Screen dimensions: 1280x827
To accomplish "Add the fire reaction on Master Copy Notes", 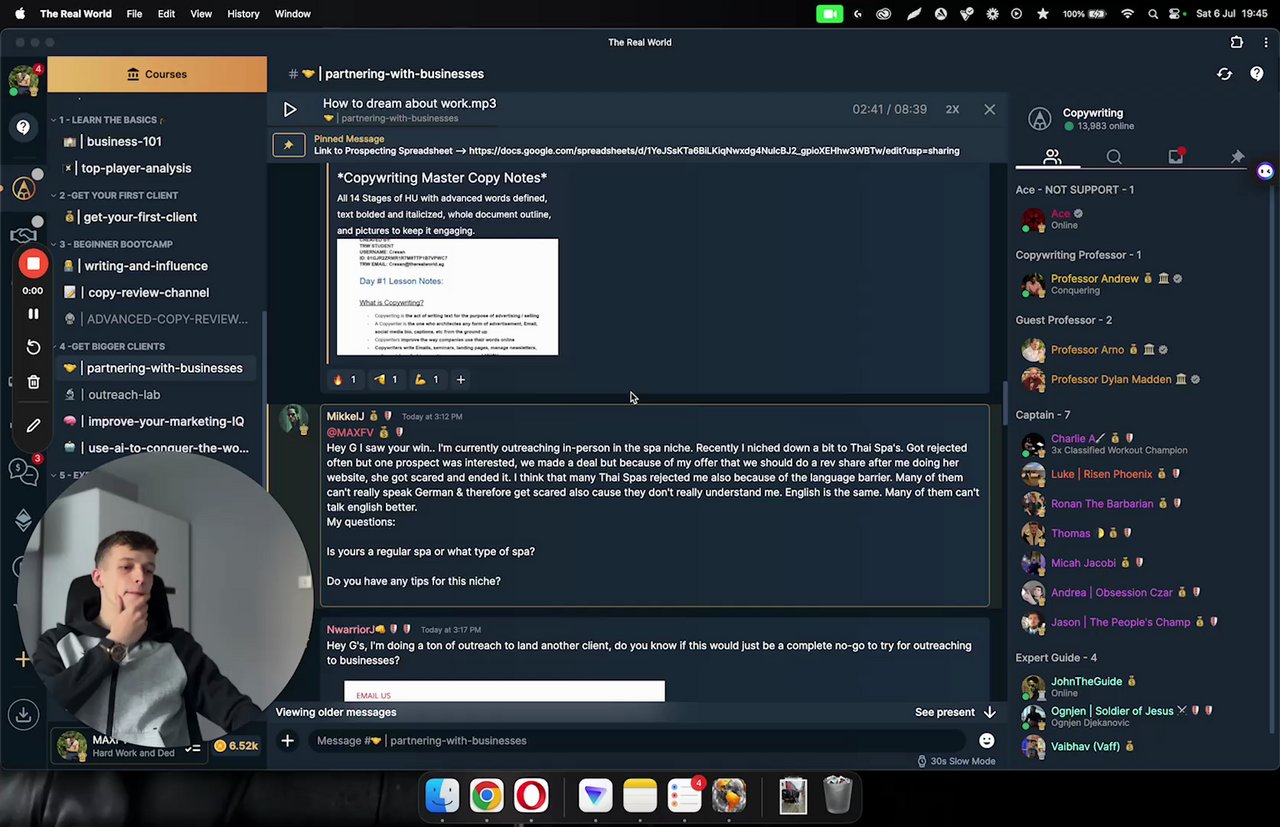I will (x=344, y=380).
